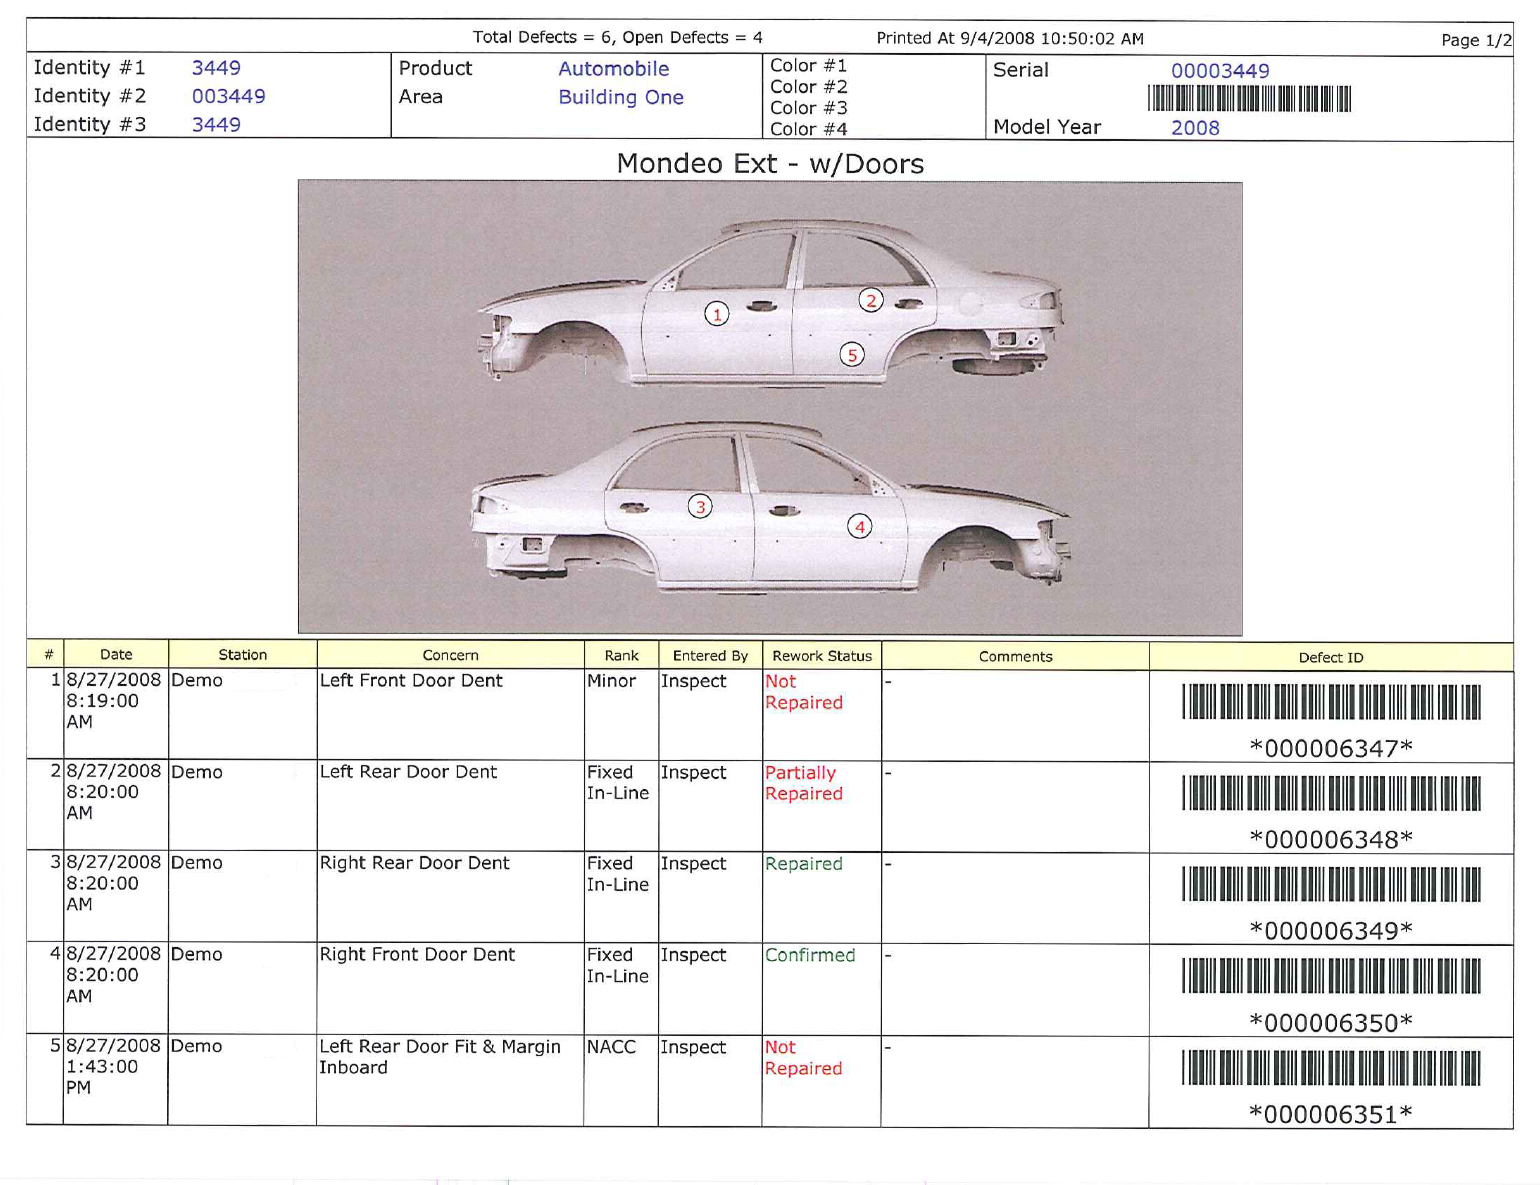Screen dimensions: 1540x1185
Task: Click the Defect ID column header
Action: coord(1331,657)
